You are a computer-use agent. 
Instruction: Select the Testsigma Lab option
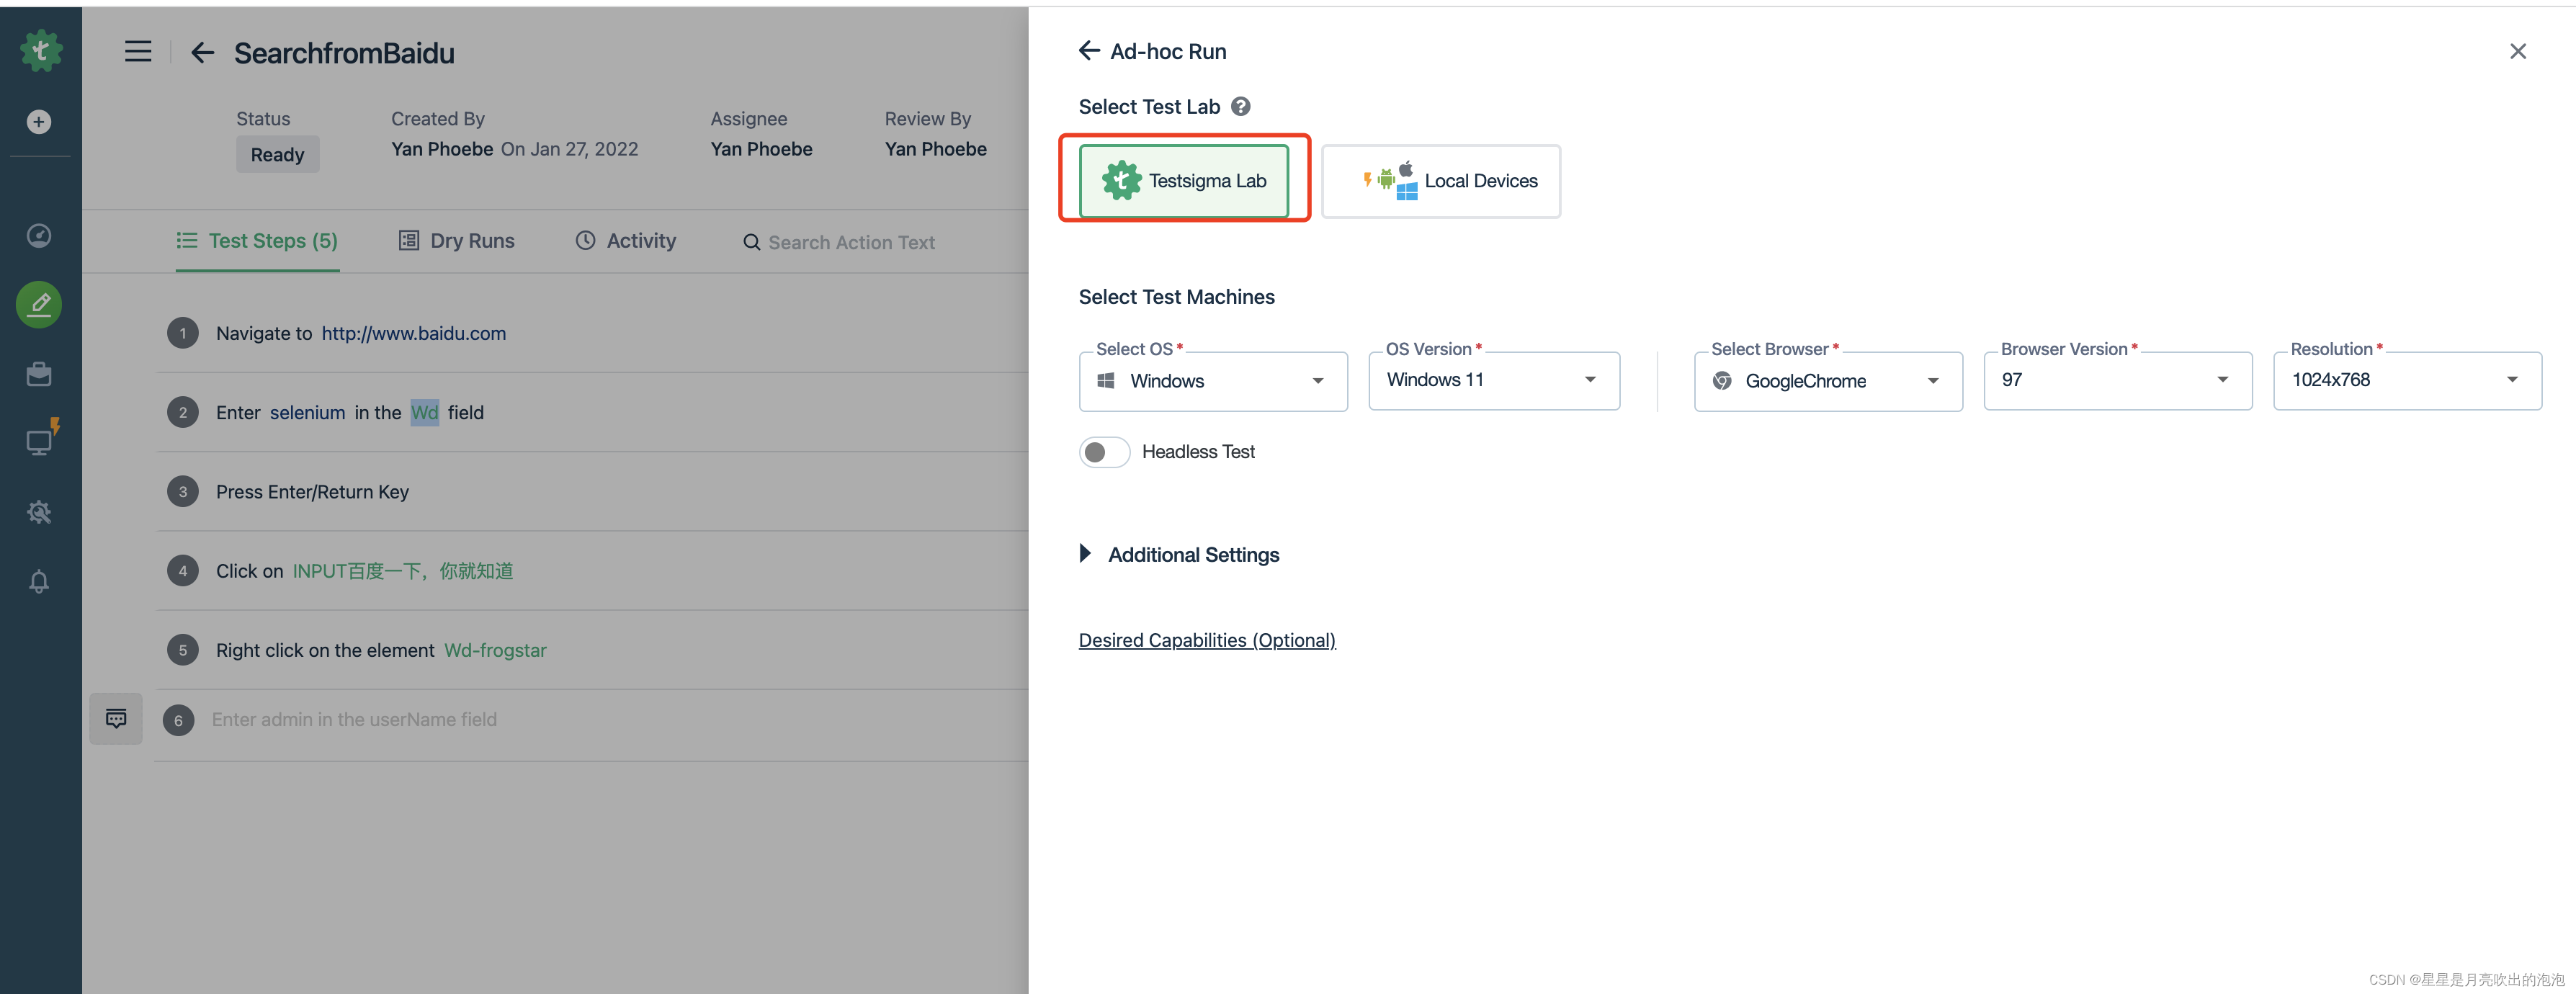1184,181
